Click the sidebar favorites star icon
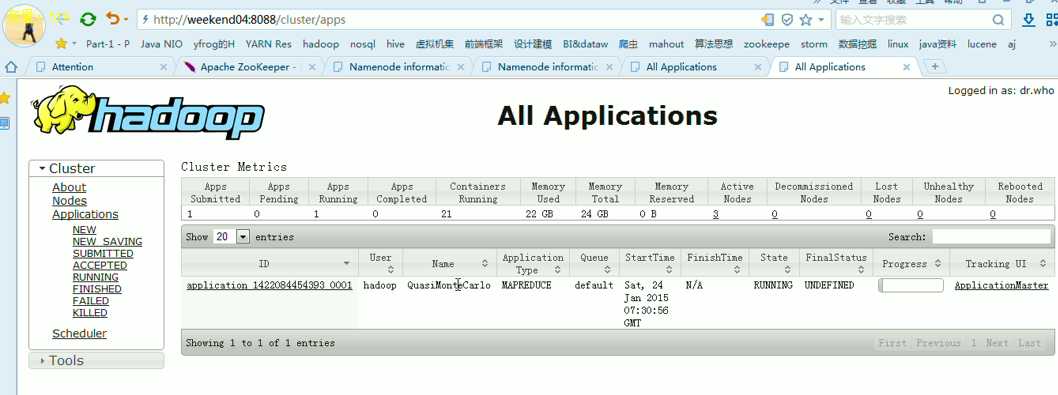Screen dimensions: 1058x395 coord(5,98)
